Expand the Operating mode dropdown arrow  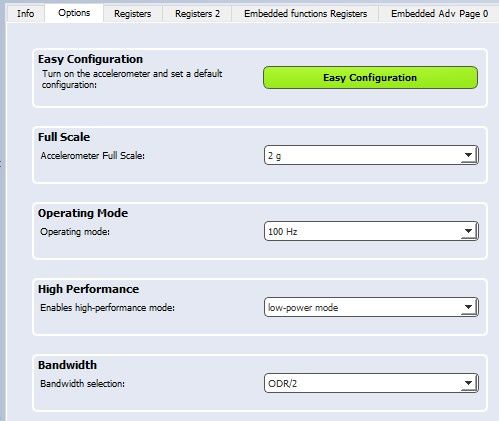coord(468,231)
